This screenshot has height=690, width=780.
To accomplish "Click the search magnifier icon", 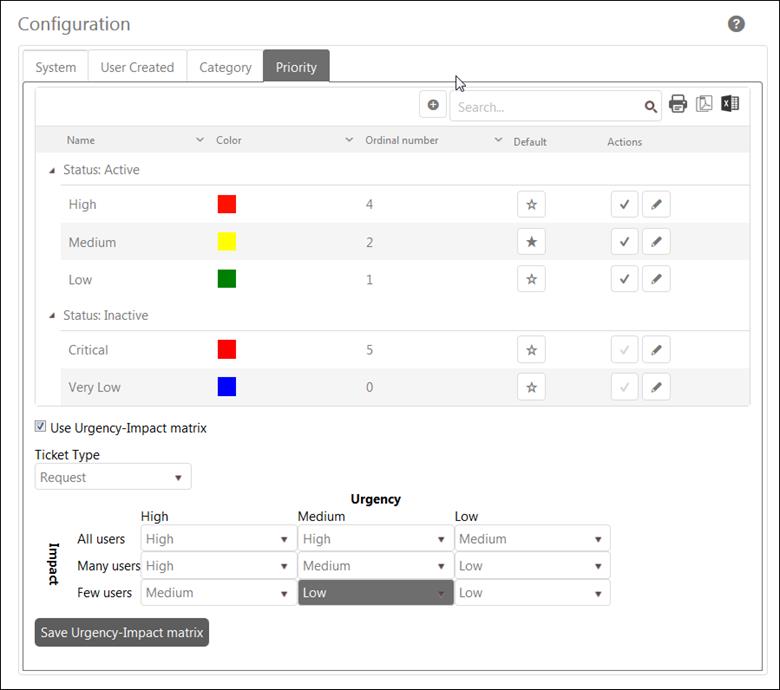I will click(651, 106).
